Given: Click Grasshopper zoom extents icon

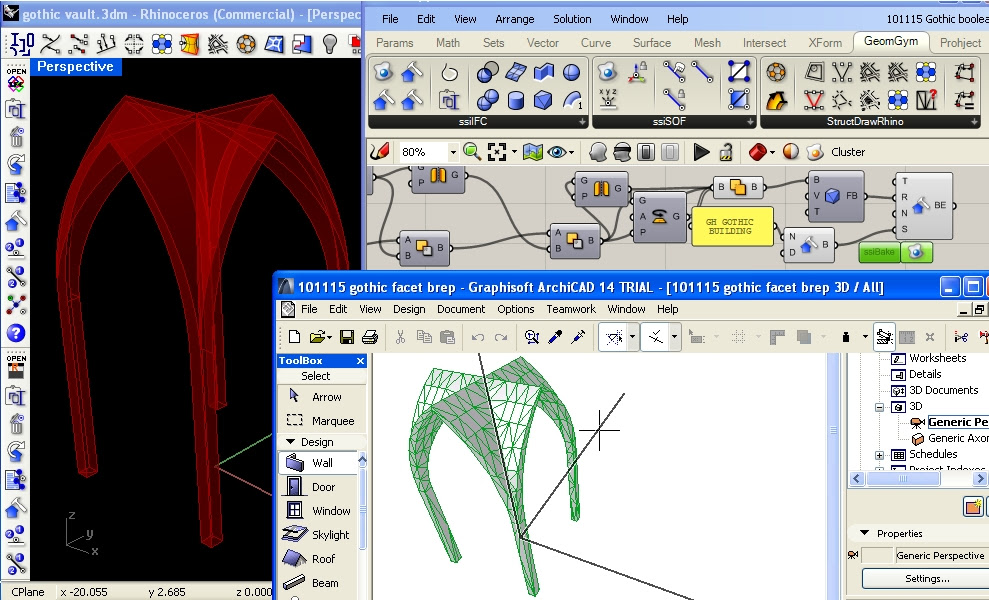Looking at the screenshot, I should (497, 151).
